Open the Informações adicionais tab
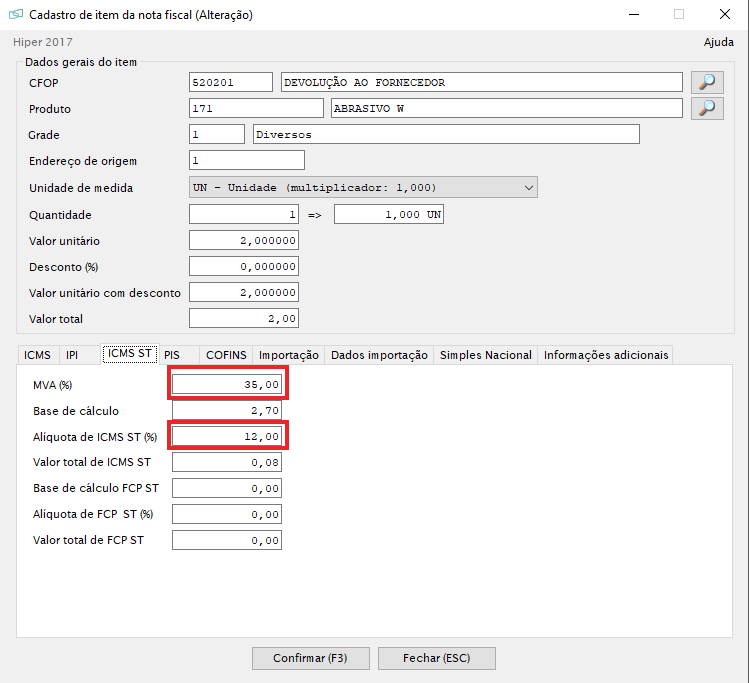Screen dimensions: 749x683 pos(606,355)
